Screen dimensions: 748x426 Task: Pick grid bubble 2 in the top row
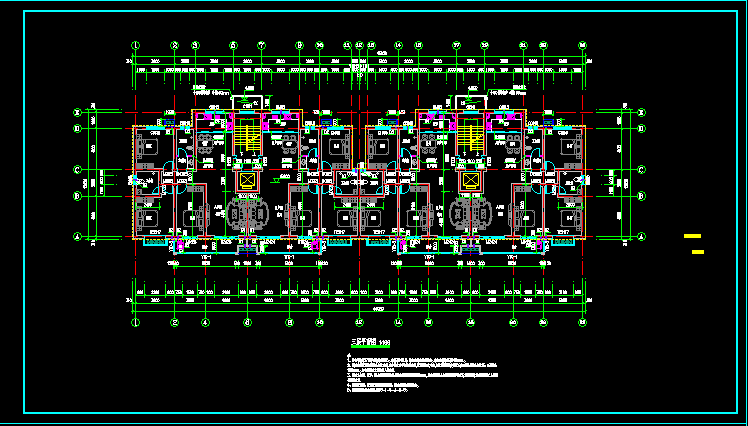(175, 46)
